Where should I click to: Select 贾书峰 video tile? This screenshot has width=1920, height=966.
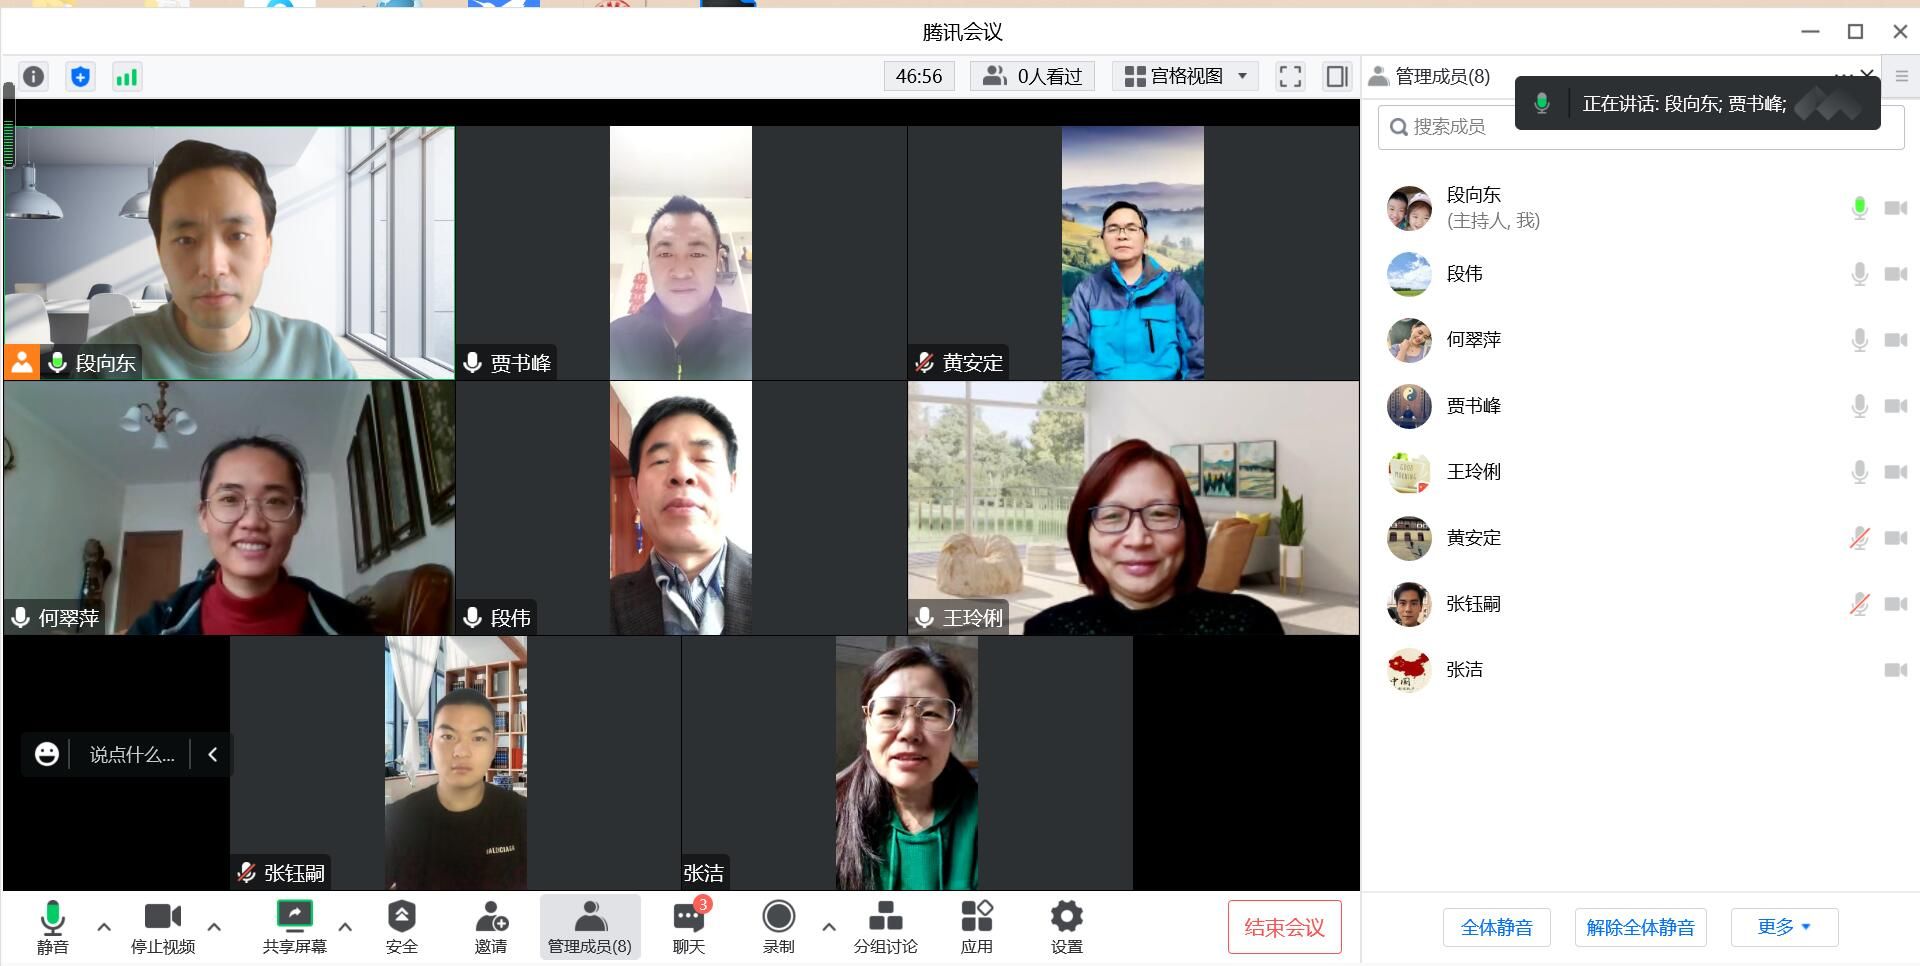(x=681, y=253)
